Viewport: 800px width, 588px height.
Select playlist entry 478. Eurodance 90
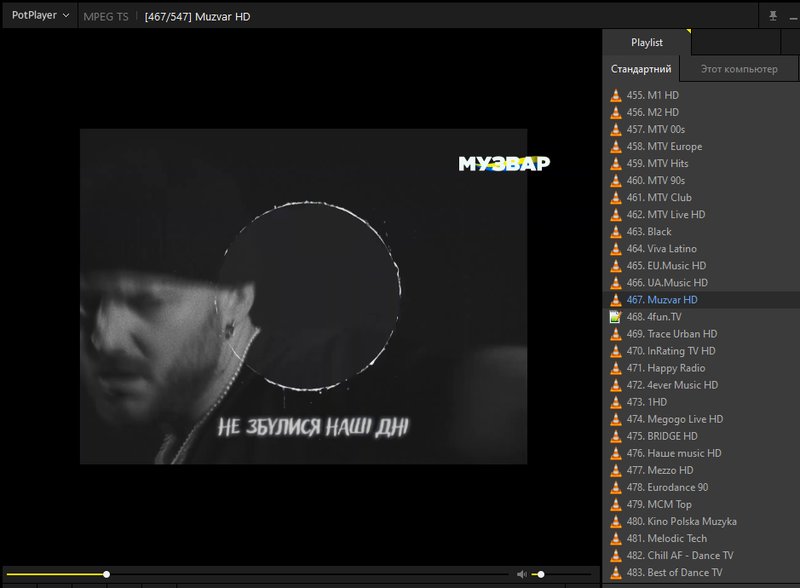[x=701, y=487]
